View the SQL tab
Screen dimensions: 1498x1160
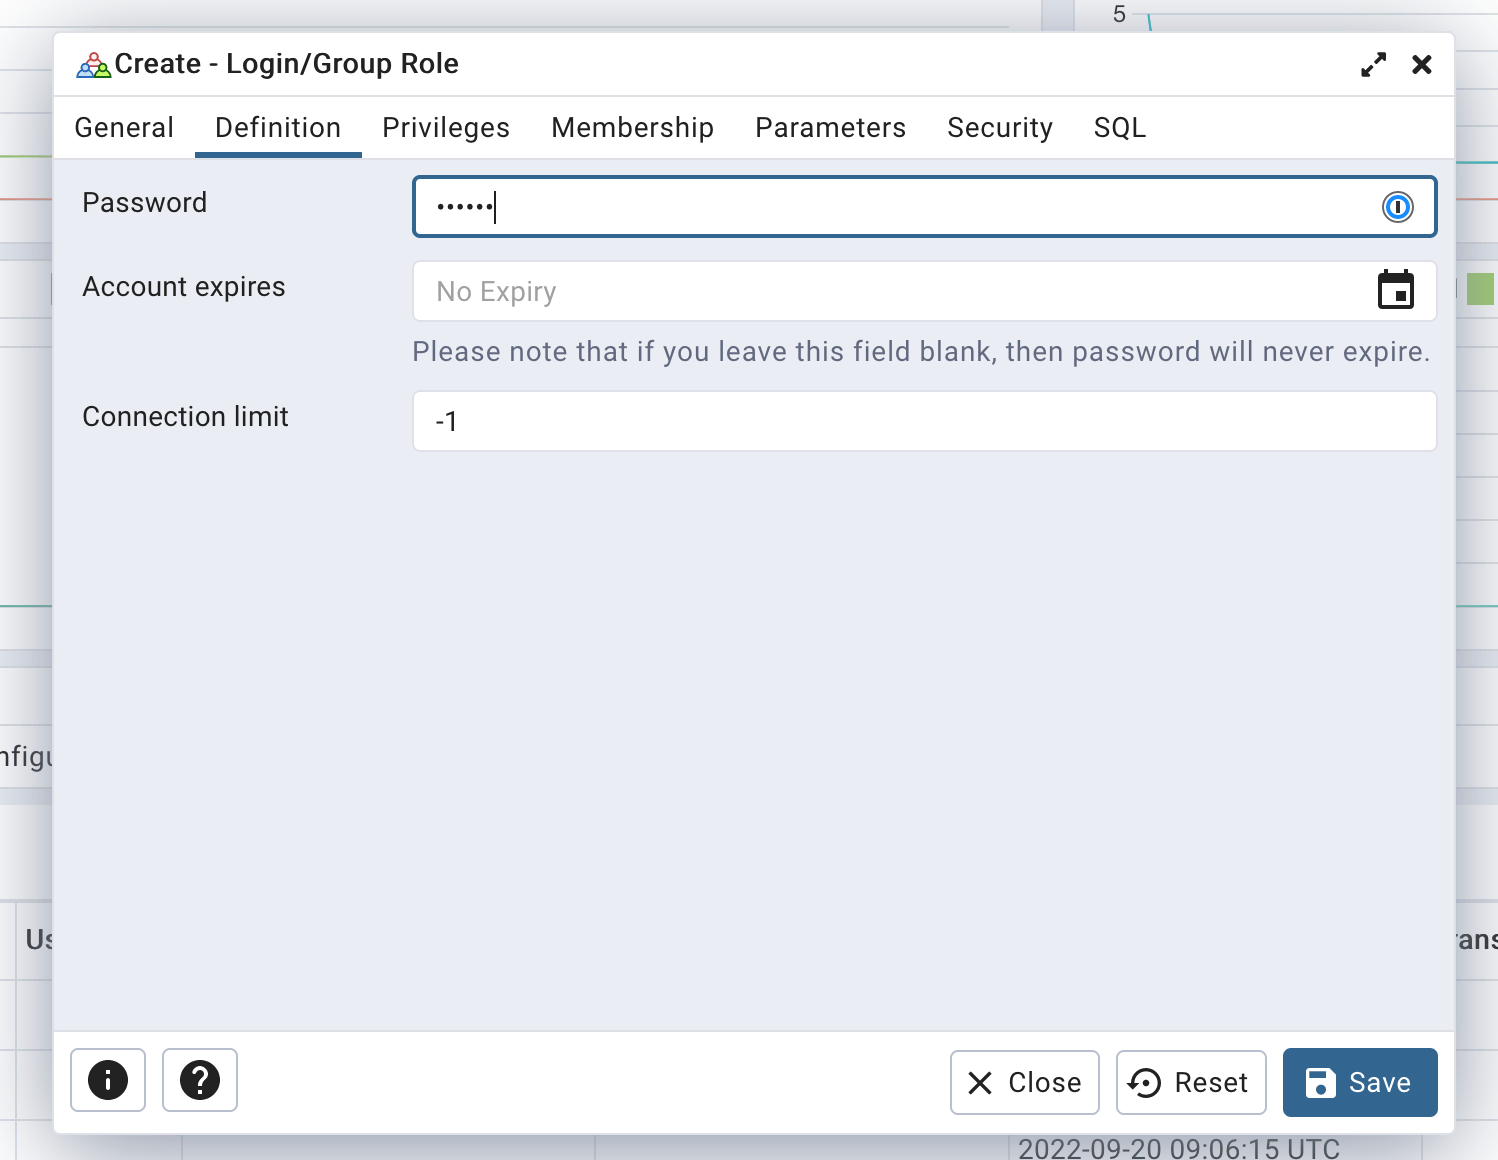tap(1119, 128)
